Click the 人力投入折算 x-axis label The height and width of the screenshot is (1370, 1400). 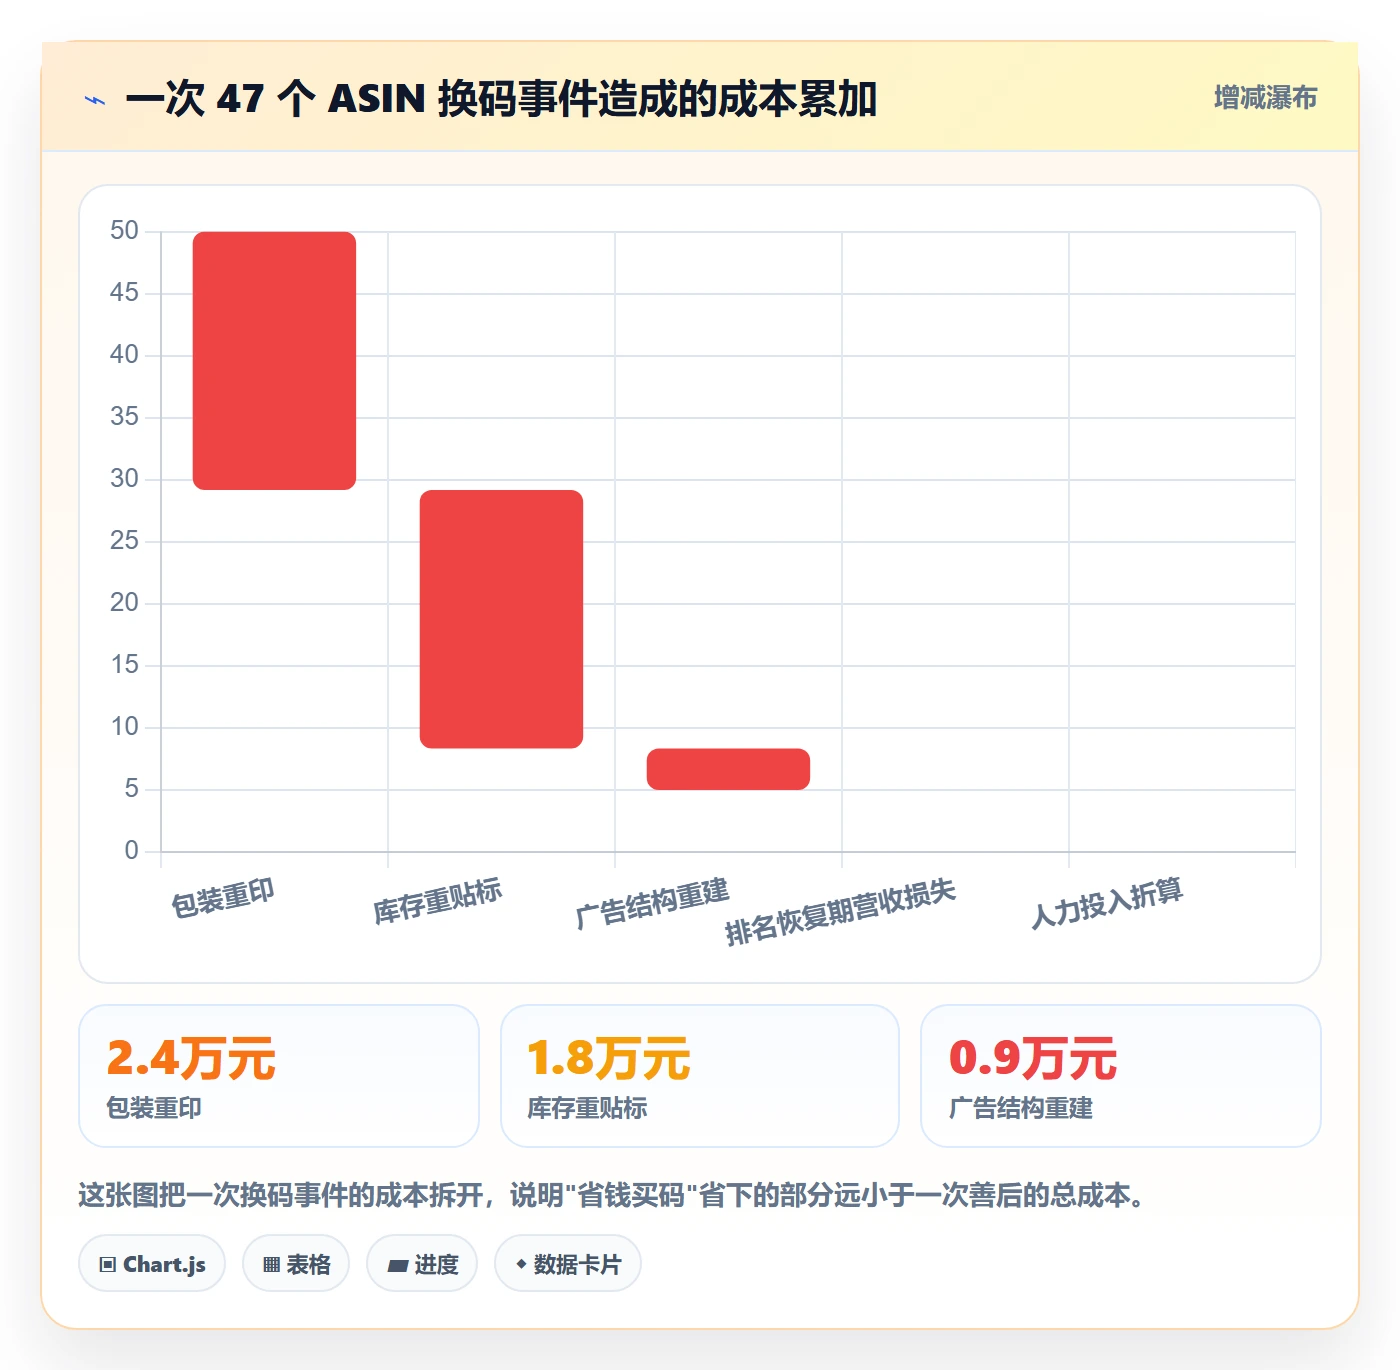point(1107,904)
